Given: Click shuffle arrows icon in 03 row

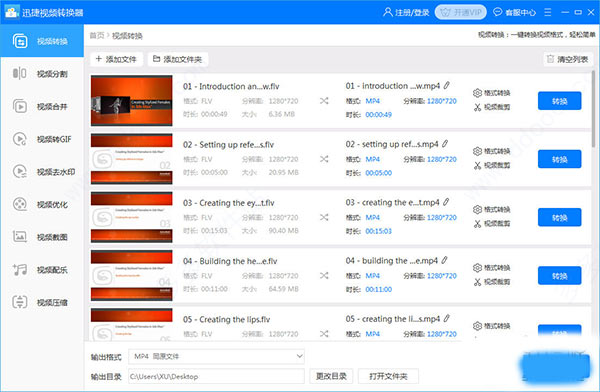Looking at the screenshot, I should pos(324,217).
